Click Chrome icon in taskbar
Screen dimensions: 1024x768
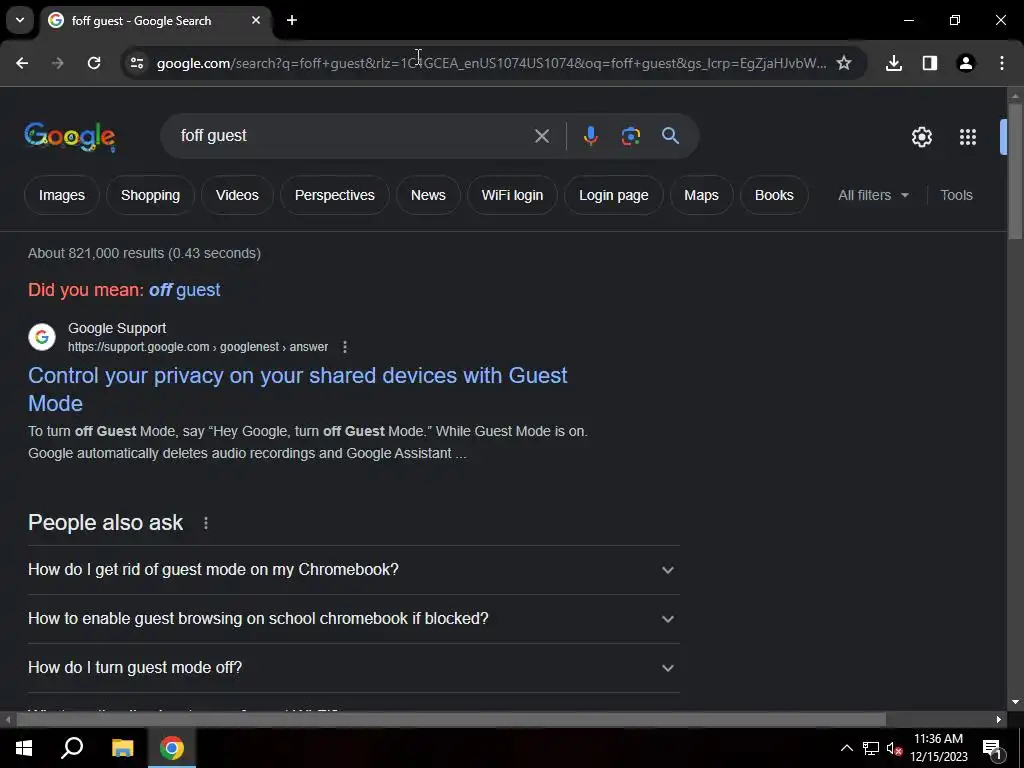[x=172, y=748]
